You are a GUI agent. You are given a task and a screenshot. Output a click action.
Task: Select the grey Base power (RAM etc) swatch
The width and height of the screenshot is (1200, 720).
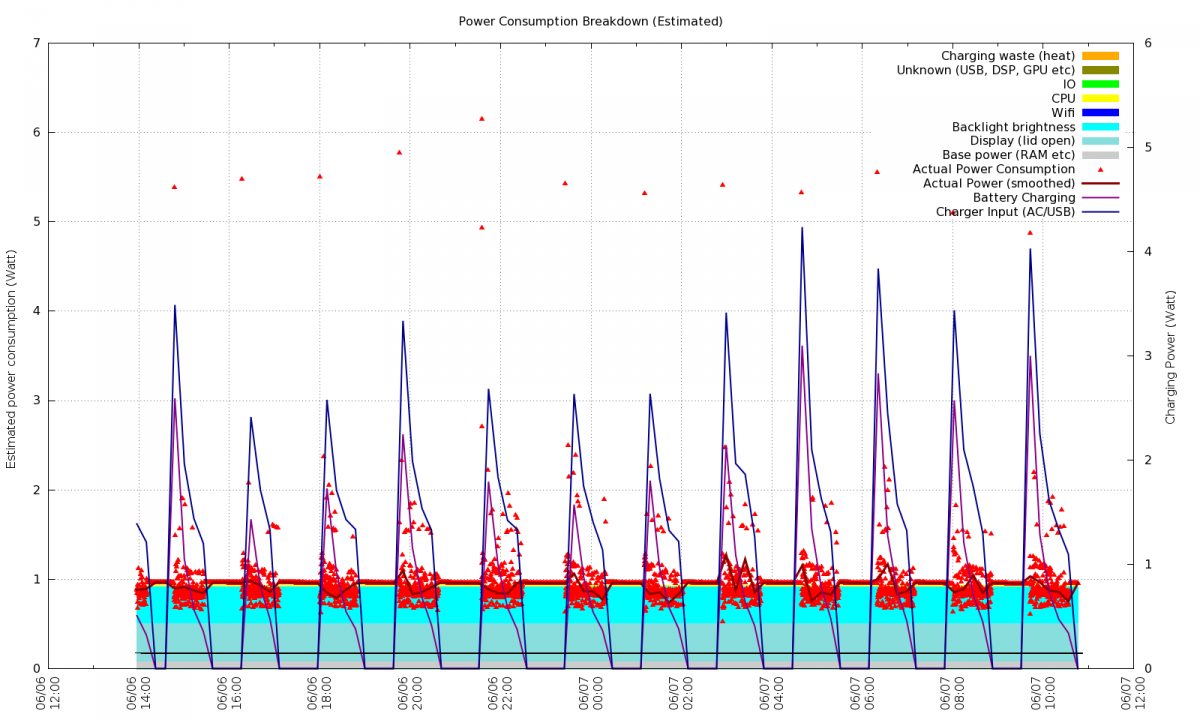tap(1099, 155)
